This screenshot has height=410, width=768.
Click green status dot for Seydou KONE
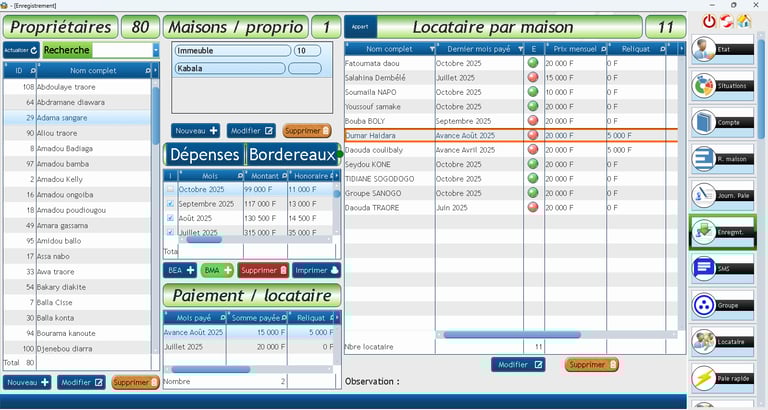533,164
